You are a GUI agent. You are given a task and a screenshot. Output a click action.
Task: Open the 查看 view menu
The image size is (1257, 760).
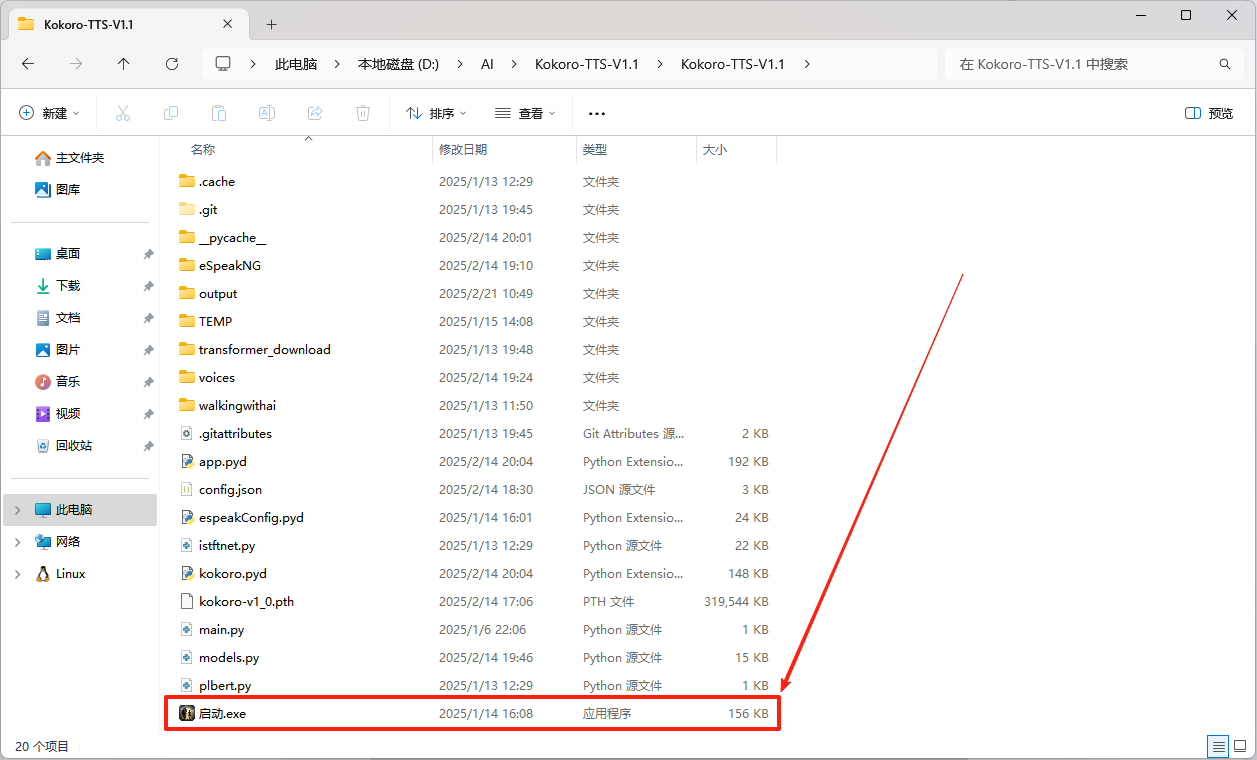tap(525, 113)
